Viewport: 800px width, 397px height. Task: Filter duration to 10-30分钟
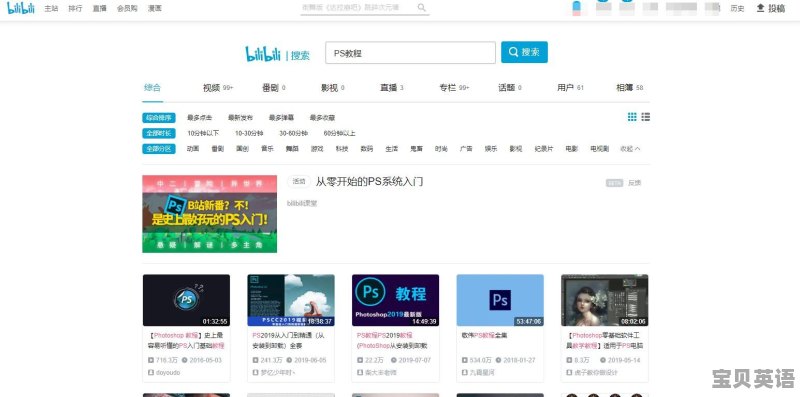(249, 133)
